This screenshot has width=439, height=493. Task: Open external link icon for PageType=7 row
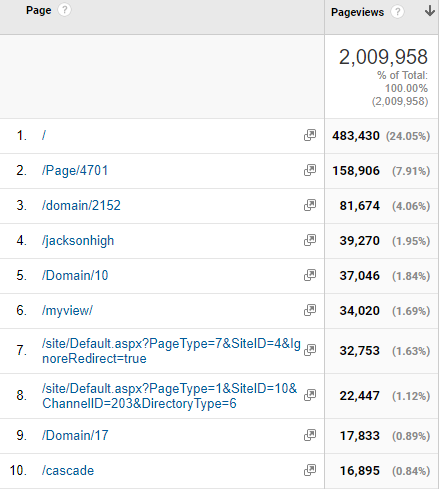[x=310, y=350]
